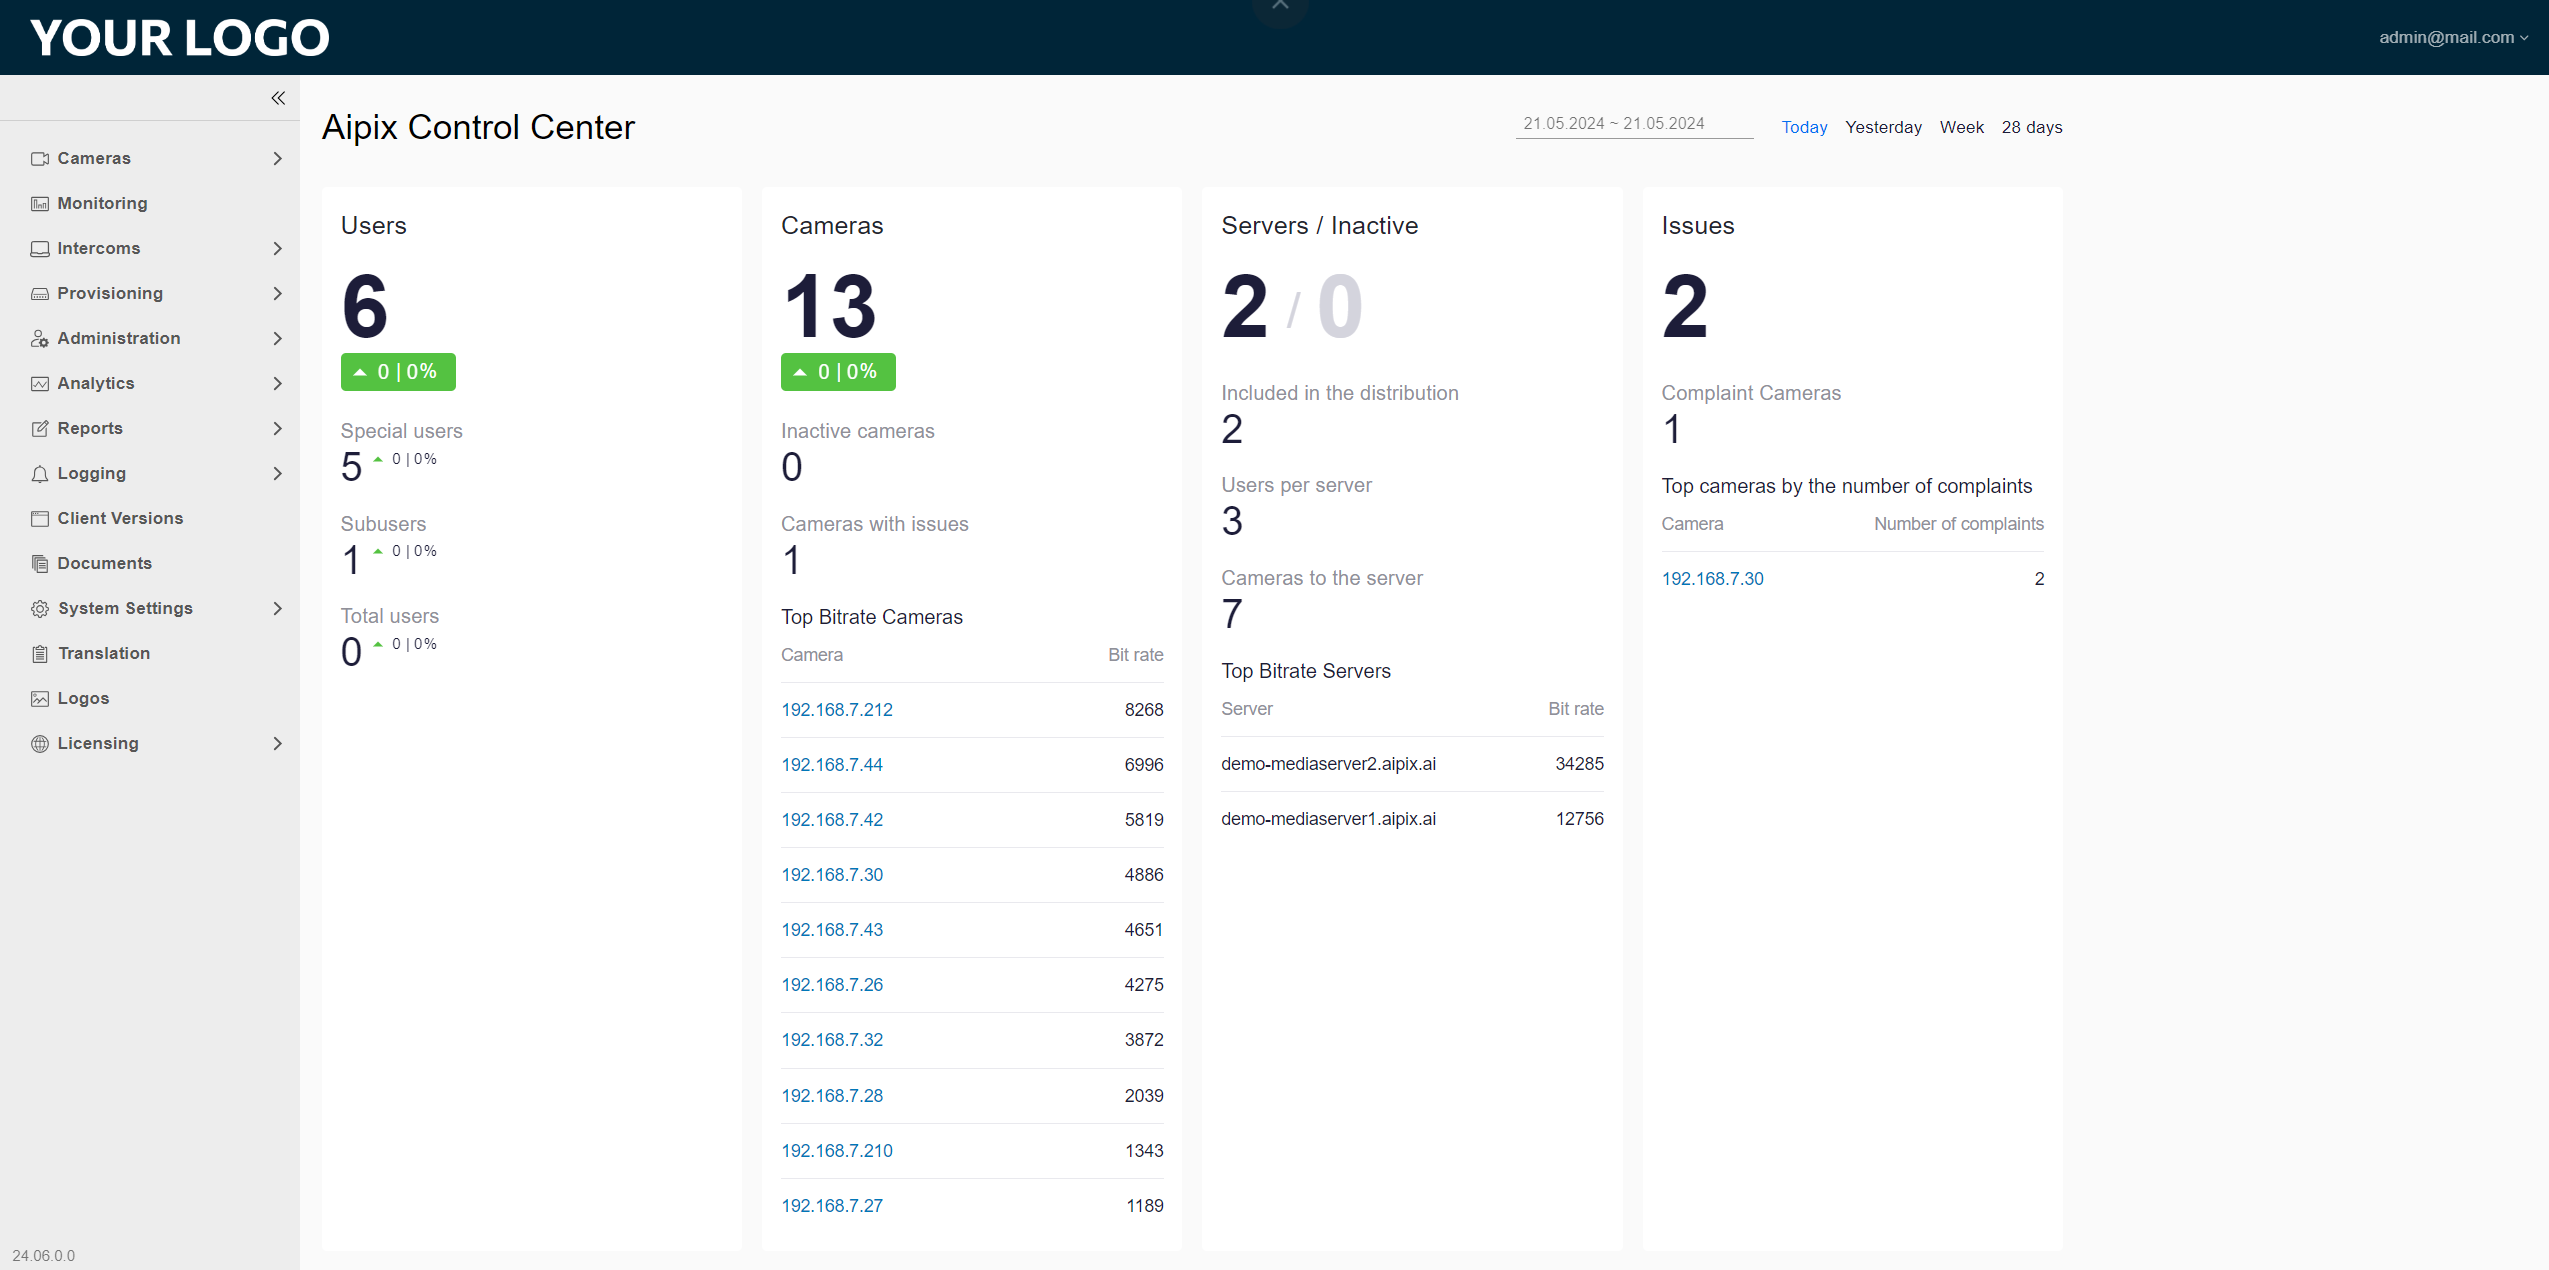Viewport: 2549px width, 1270px height.
Task: Open 192.168.7.30 in complaints table
Action: click(1712, 579)
